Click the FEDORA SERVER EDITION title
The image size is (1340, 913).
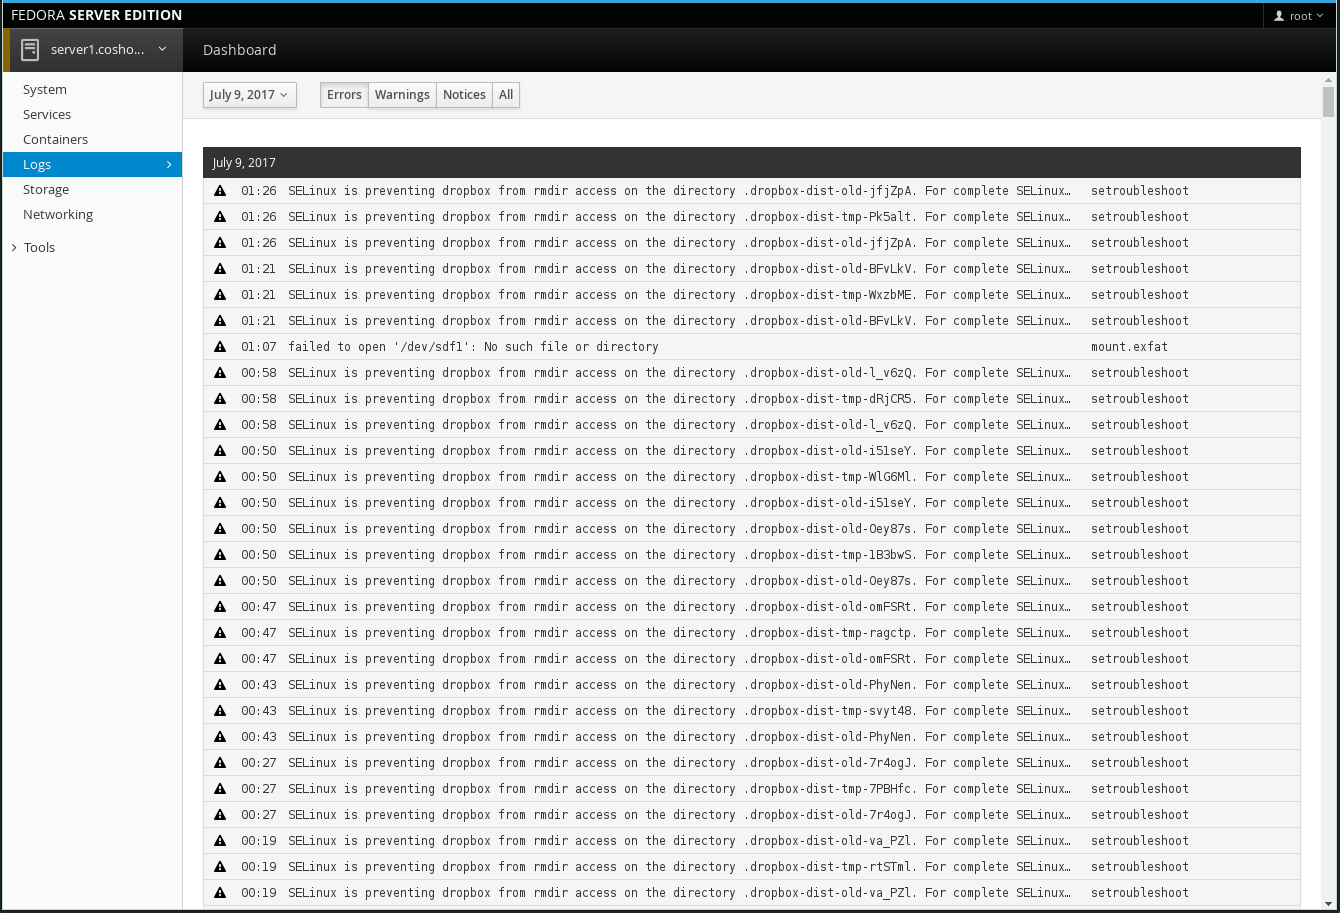click(96, 15)
